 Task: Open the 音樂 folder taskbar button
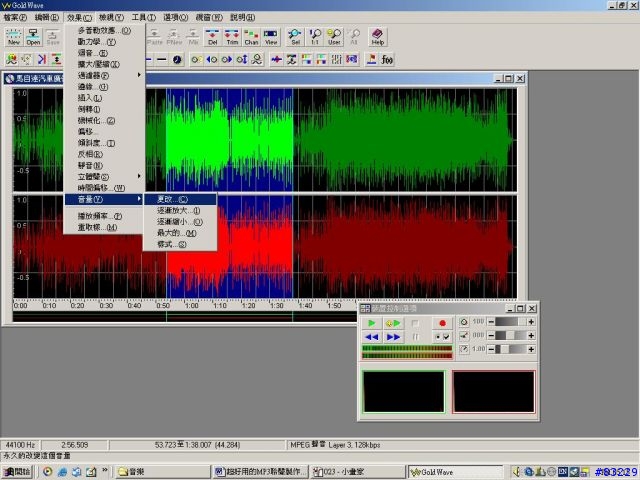[x=162, y=472]
